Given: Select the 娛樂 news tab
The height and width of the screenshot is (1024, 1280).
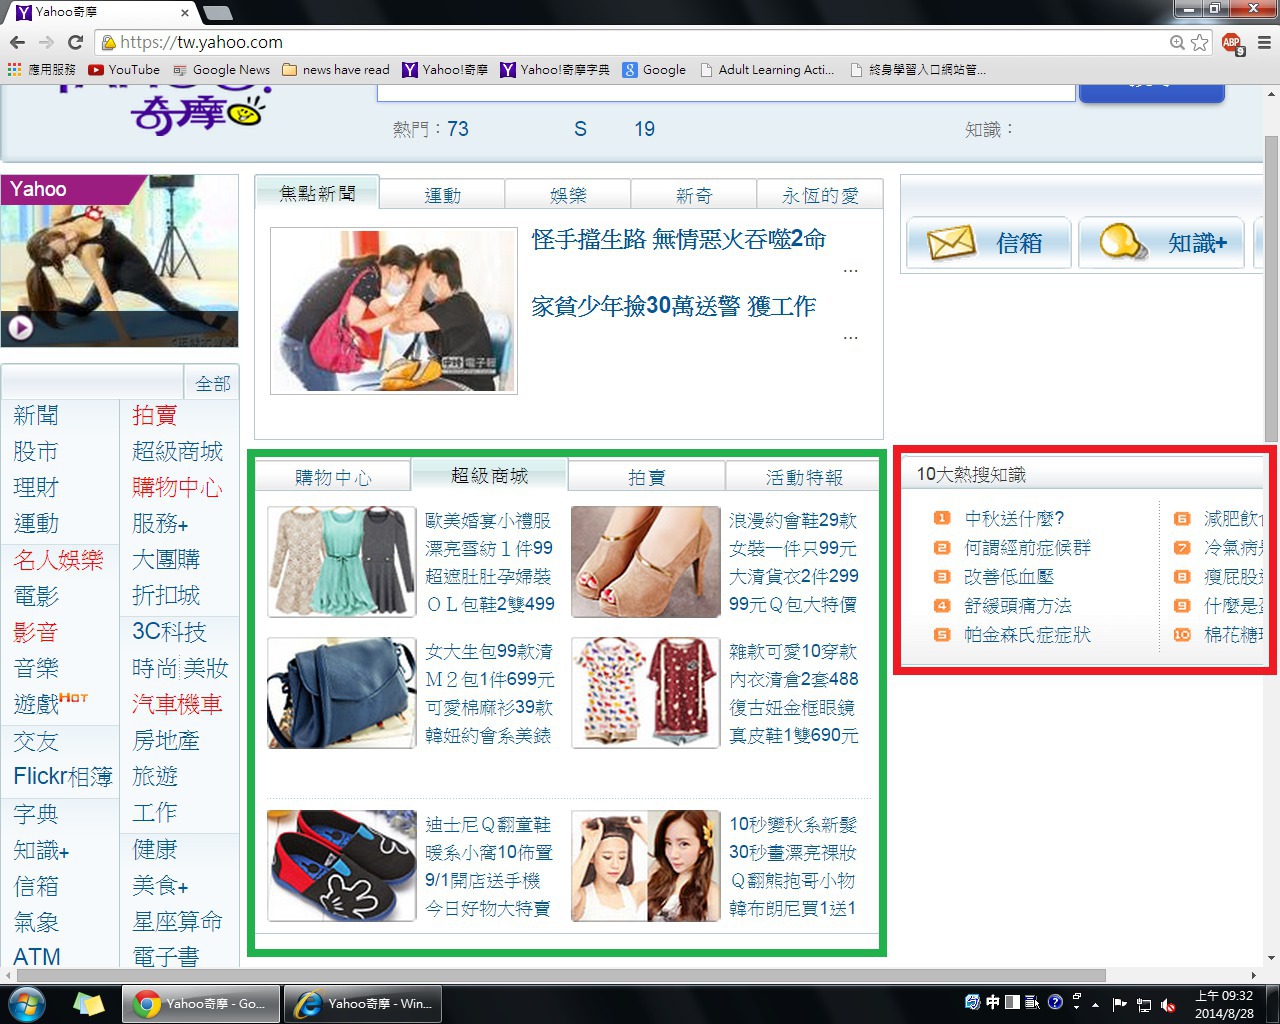Looking at the screenshot, I should click(x=568, y=195).
